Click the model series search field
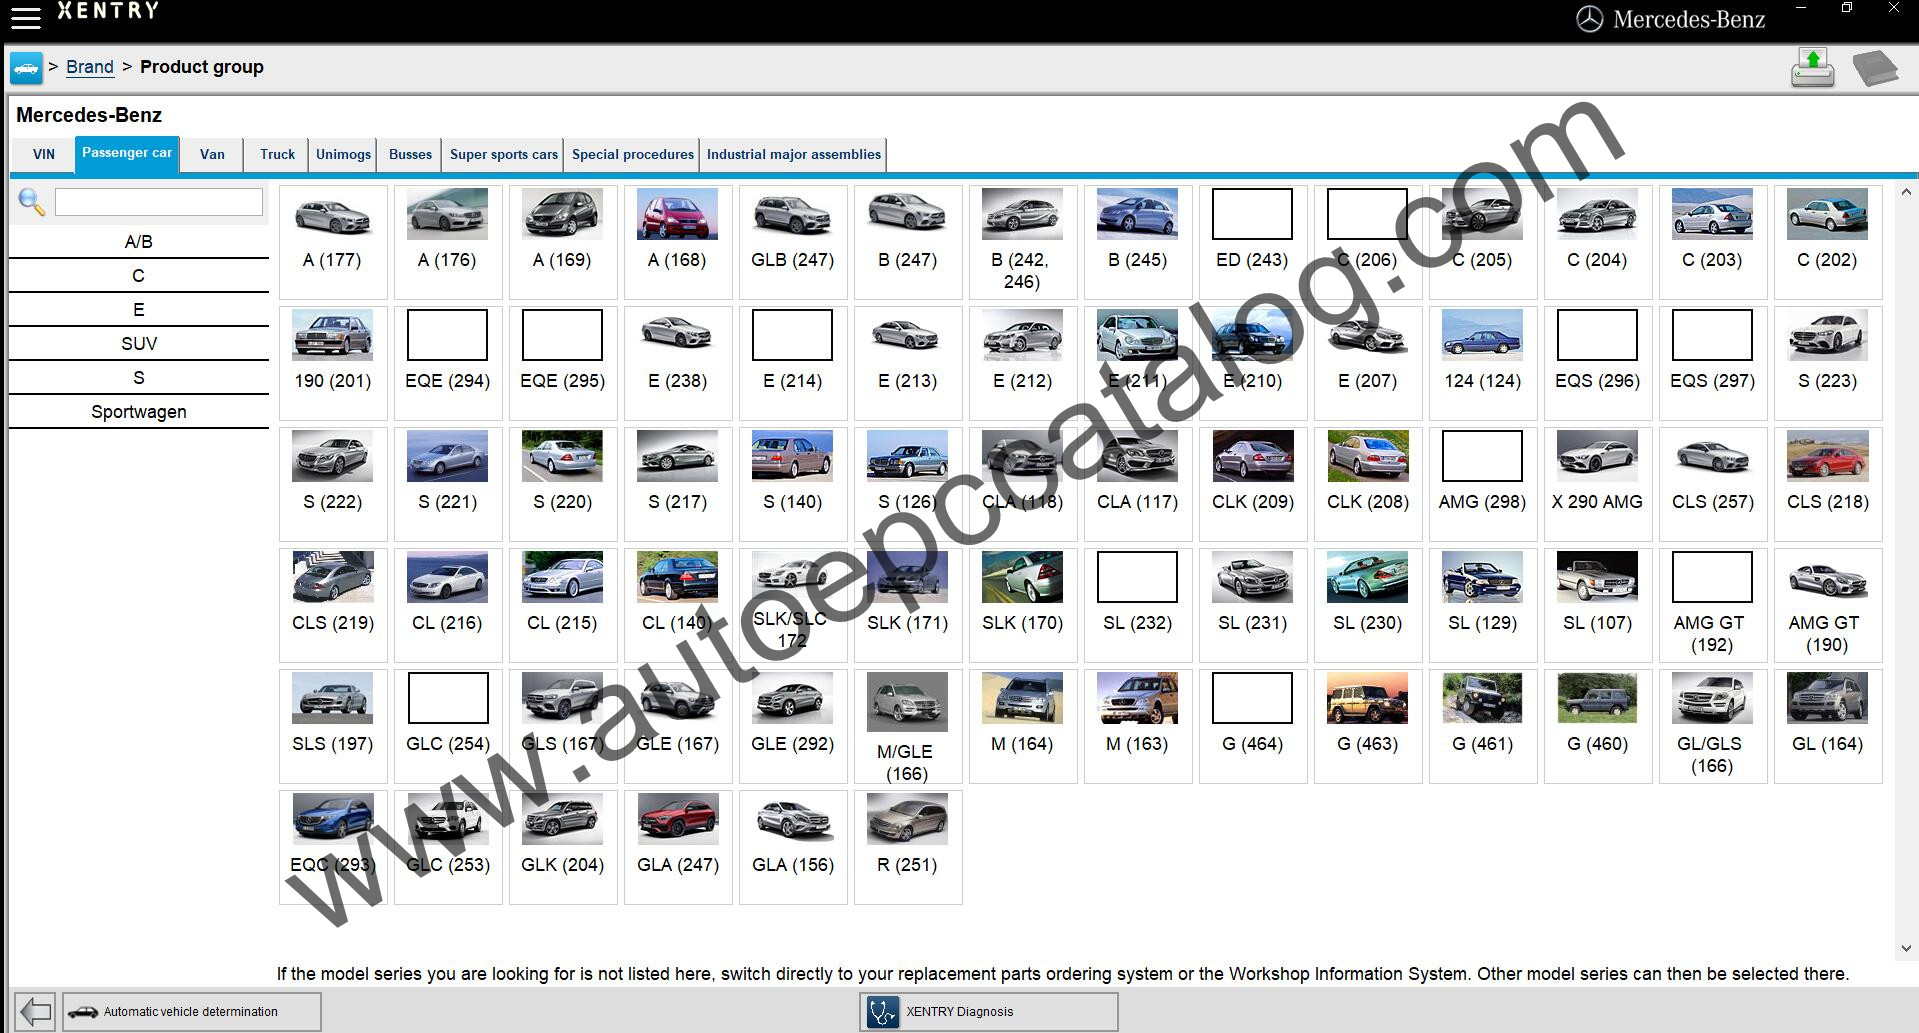This screenshot has height=1033, width=1919. coord(159,202)
